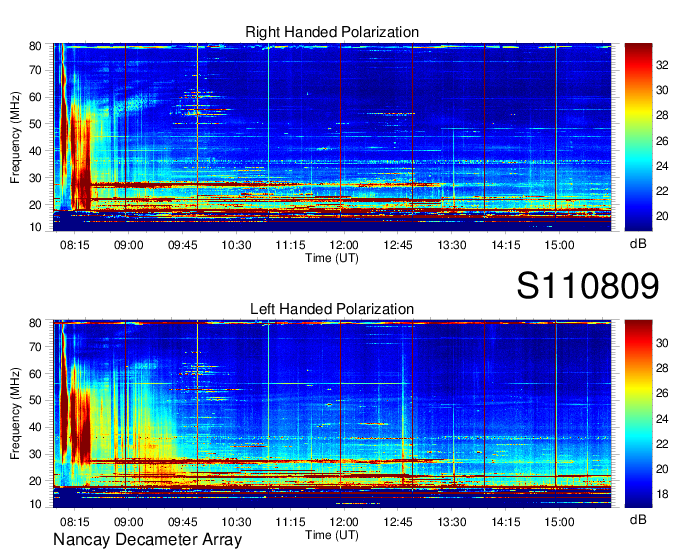The image size is (680, 552).
Task: Click the 11:15 time tick on Right Handed plot
Action: [290, 245]
